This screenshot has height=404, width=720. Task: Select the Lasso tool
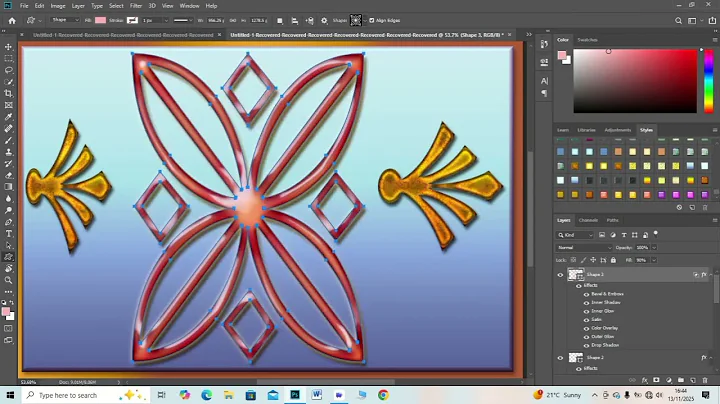pyautogui.click(x=9, y=70)
